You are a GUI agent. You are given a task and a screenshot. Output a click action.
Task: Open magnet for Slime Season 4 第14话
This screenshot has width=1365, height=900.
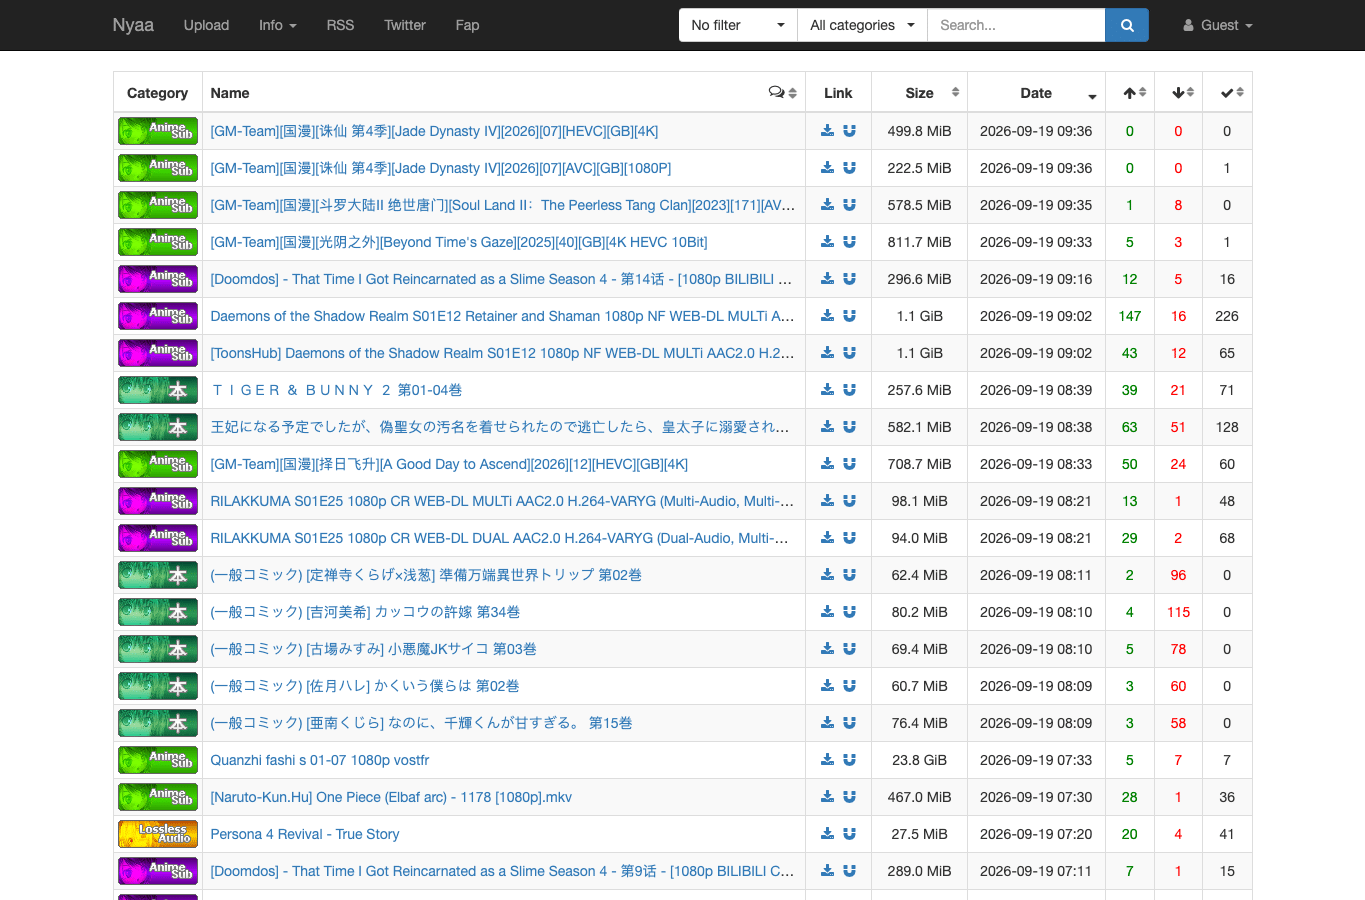(849, 278)
